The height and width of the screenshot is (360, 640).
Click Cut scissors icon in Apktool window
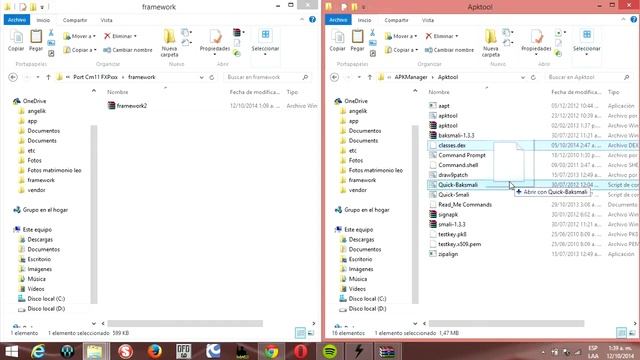[372, 33]
